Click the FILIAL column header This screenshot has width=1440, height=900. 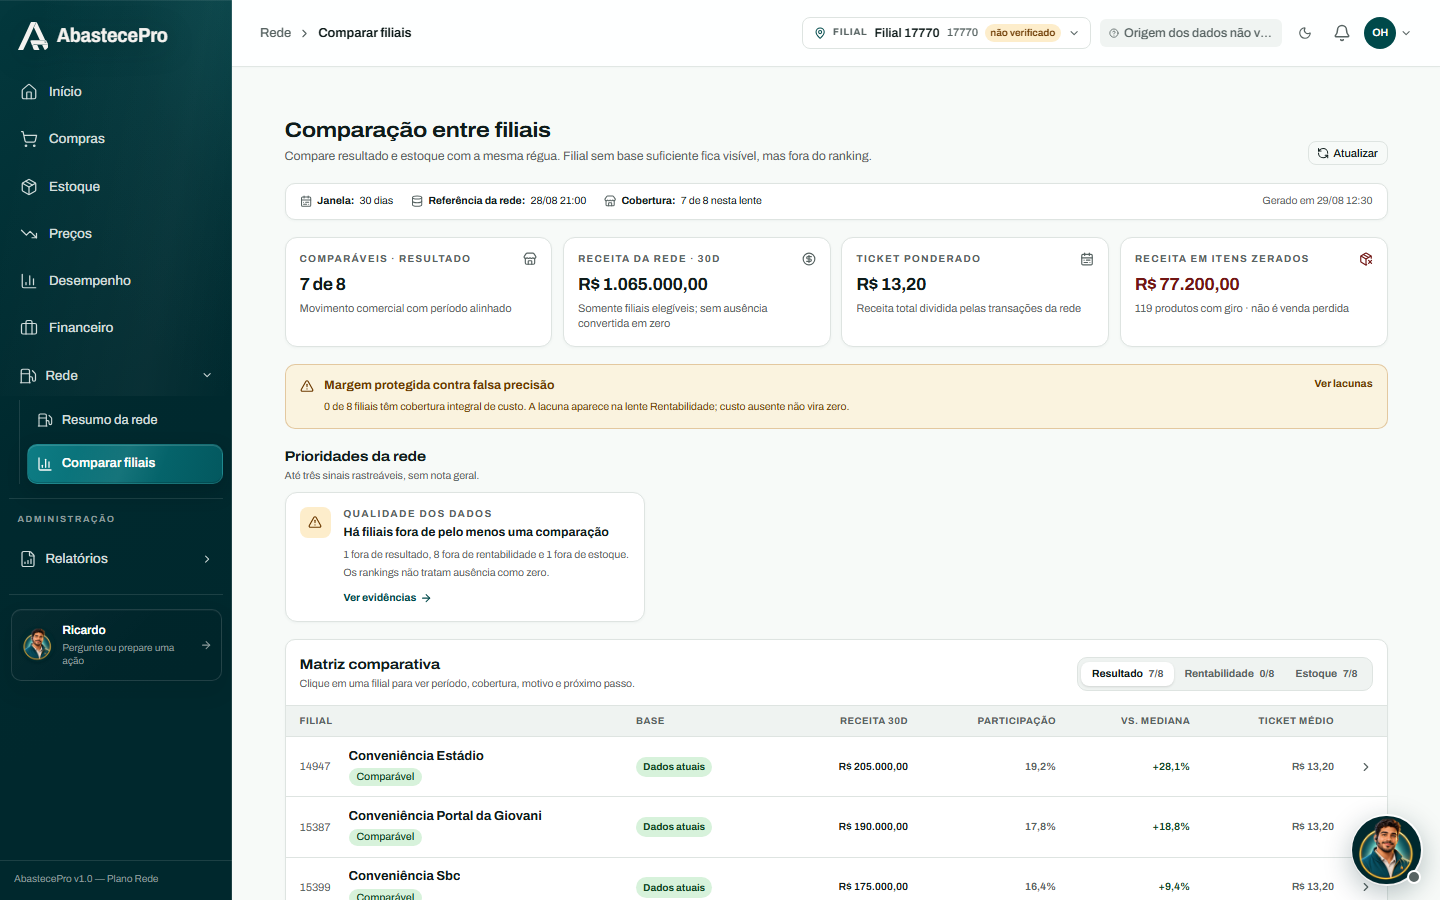316,721
